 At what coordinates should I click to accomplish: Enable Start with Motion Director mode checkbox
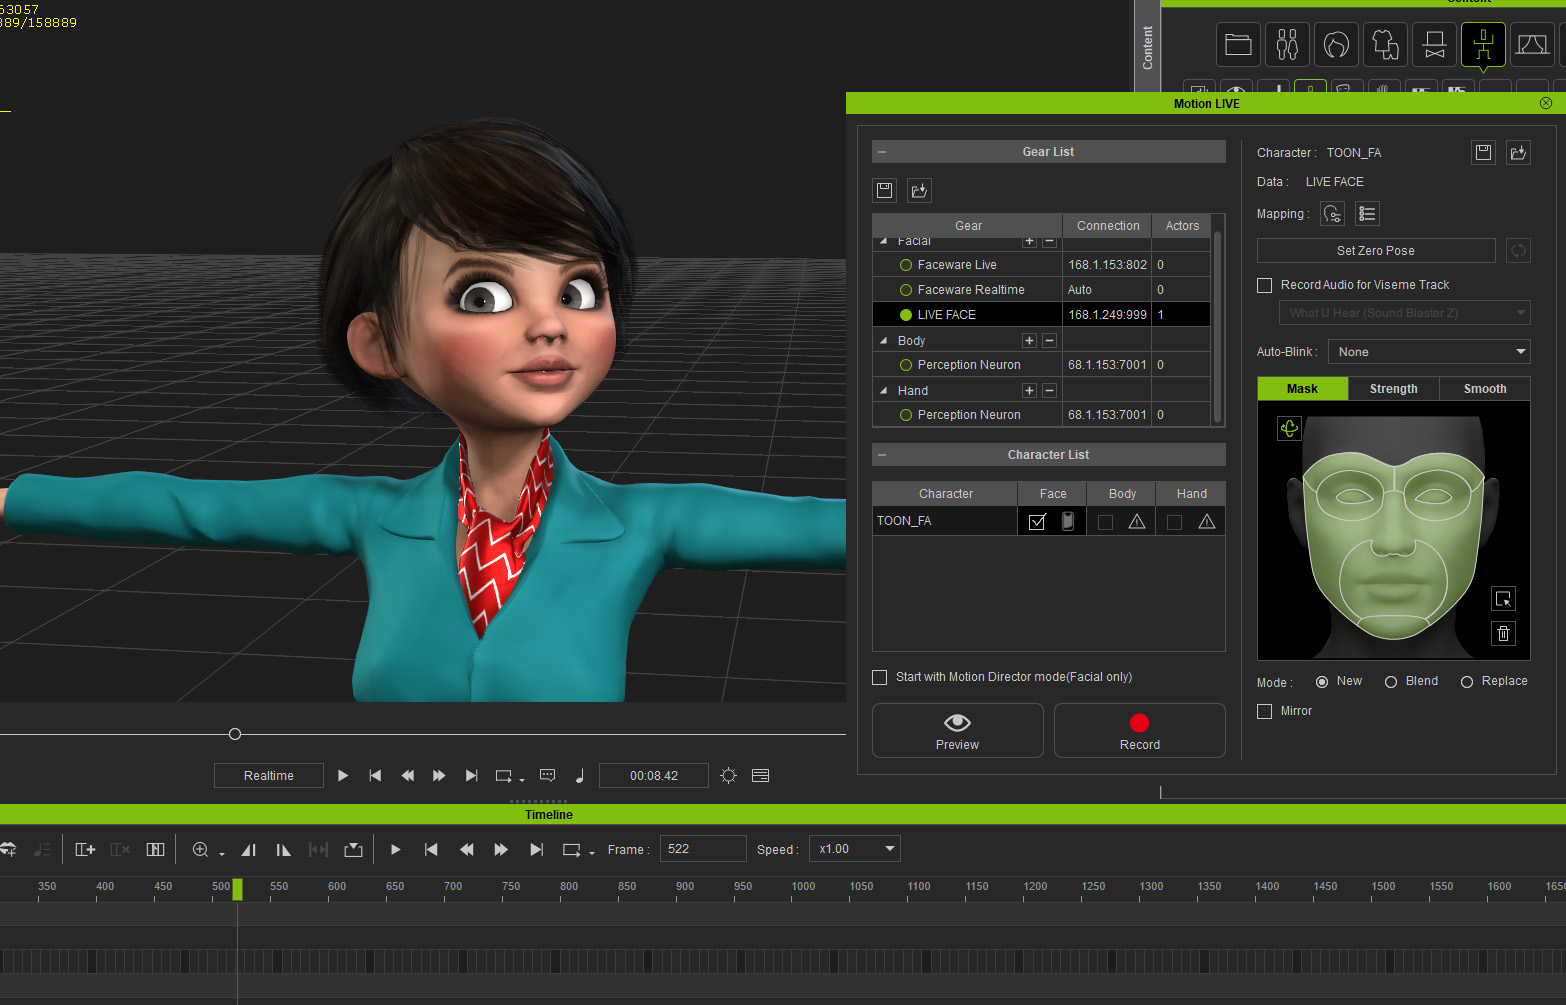click(879, 677)
